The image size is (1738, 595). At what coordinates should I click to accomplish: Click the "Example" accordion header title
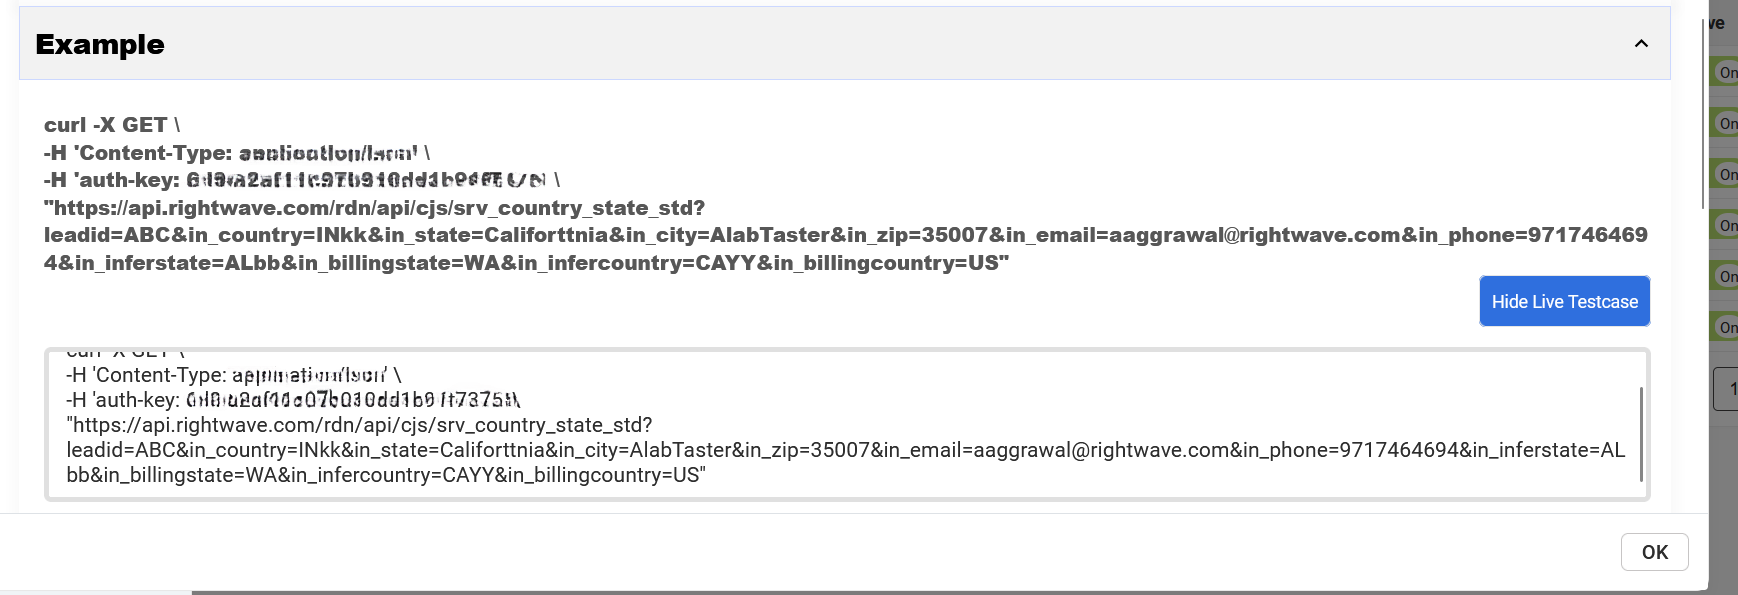[x=100, y=44]
